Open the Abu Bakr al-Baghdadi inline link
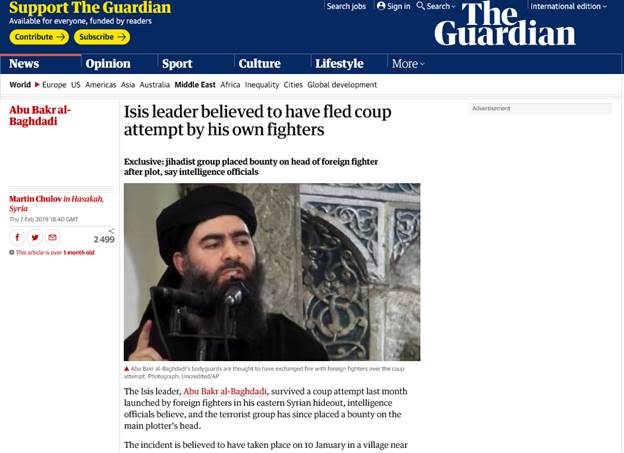This screenshot has height=453, width=624. [225, 391]
